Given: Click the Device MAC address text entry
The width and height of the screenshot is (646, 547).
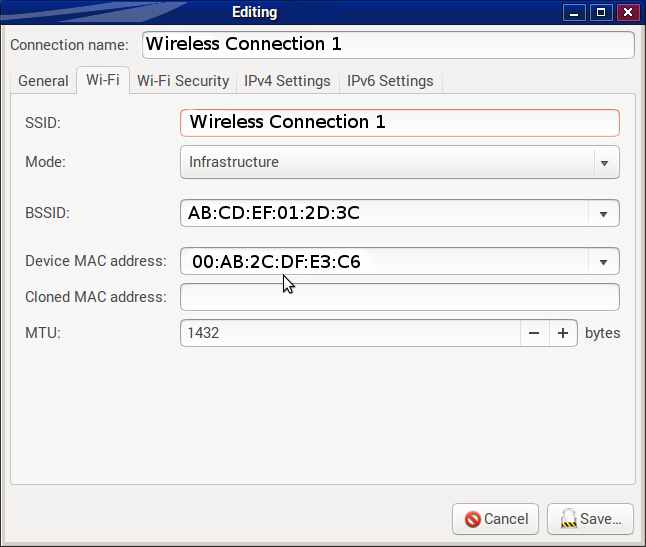Looking at the screenshot, I should [385, 262].
